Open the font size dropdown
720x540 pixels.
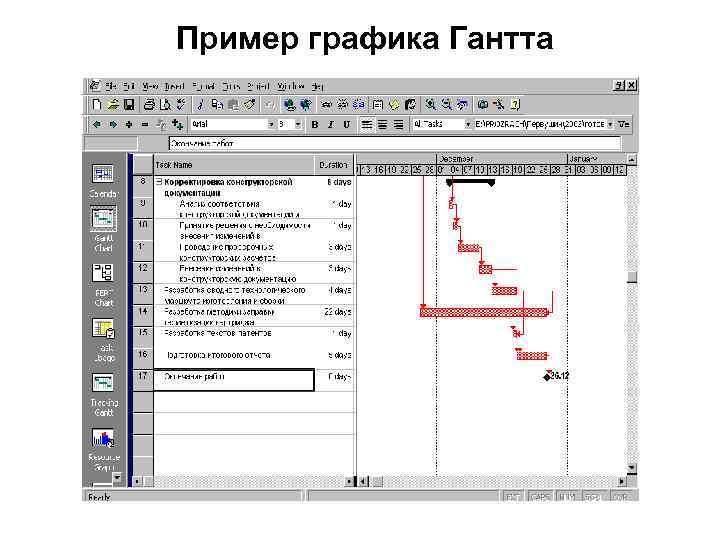coord(298,124)
